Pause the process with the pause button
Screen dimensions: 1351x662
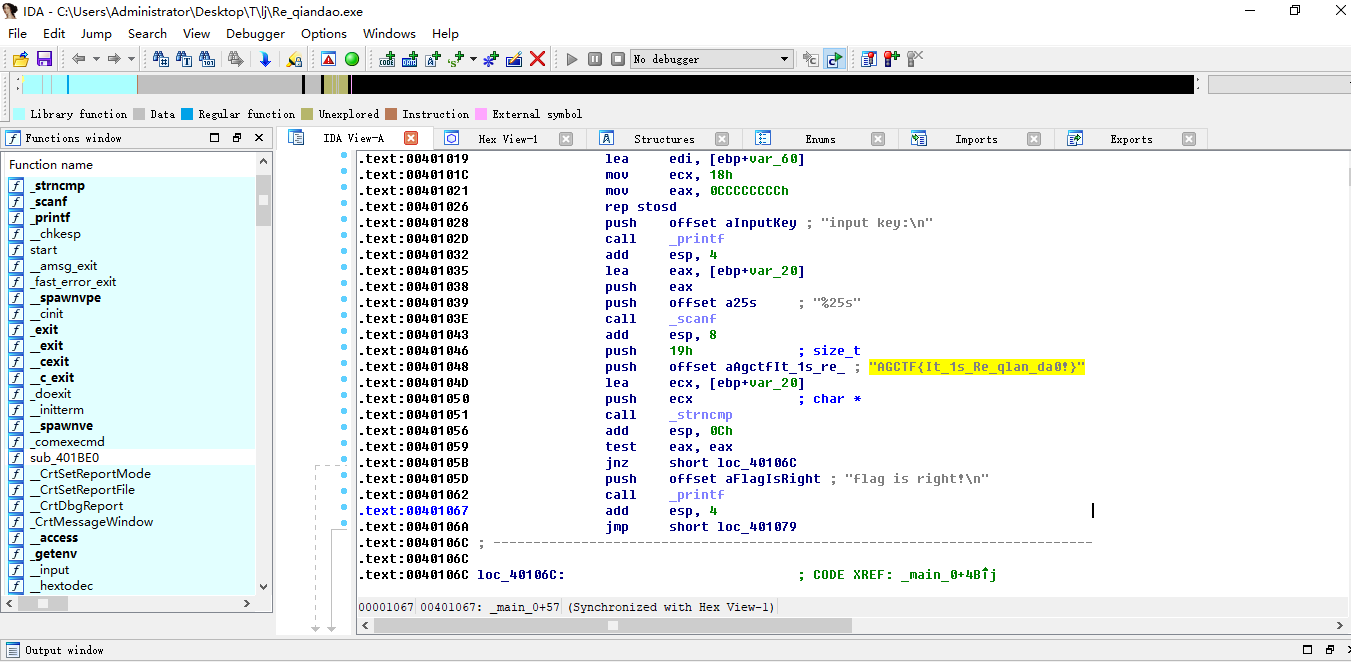tap(595, 59)
